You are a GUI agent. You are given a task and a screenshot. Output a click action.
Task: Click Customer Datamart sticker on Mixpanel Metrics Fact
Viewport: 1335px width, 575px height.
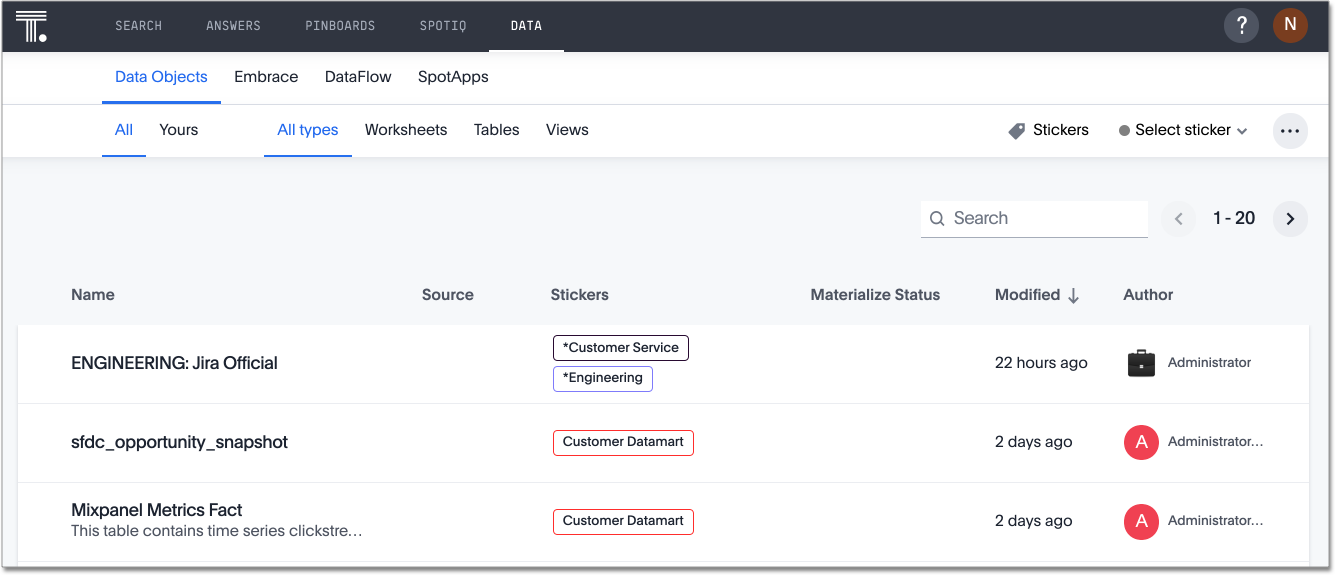point(623,521)
